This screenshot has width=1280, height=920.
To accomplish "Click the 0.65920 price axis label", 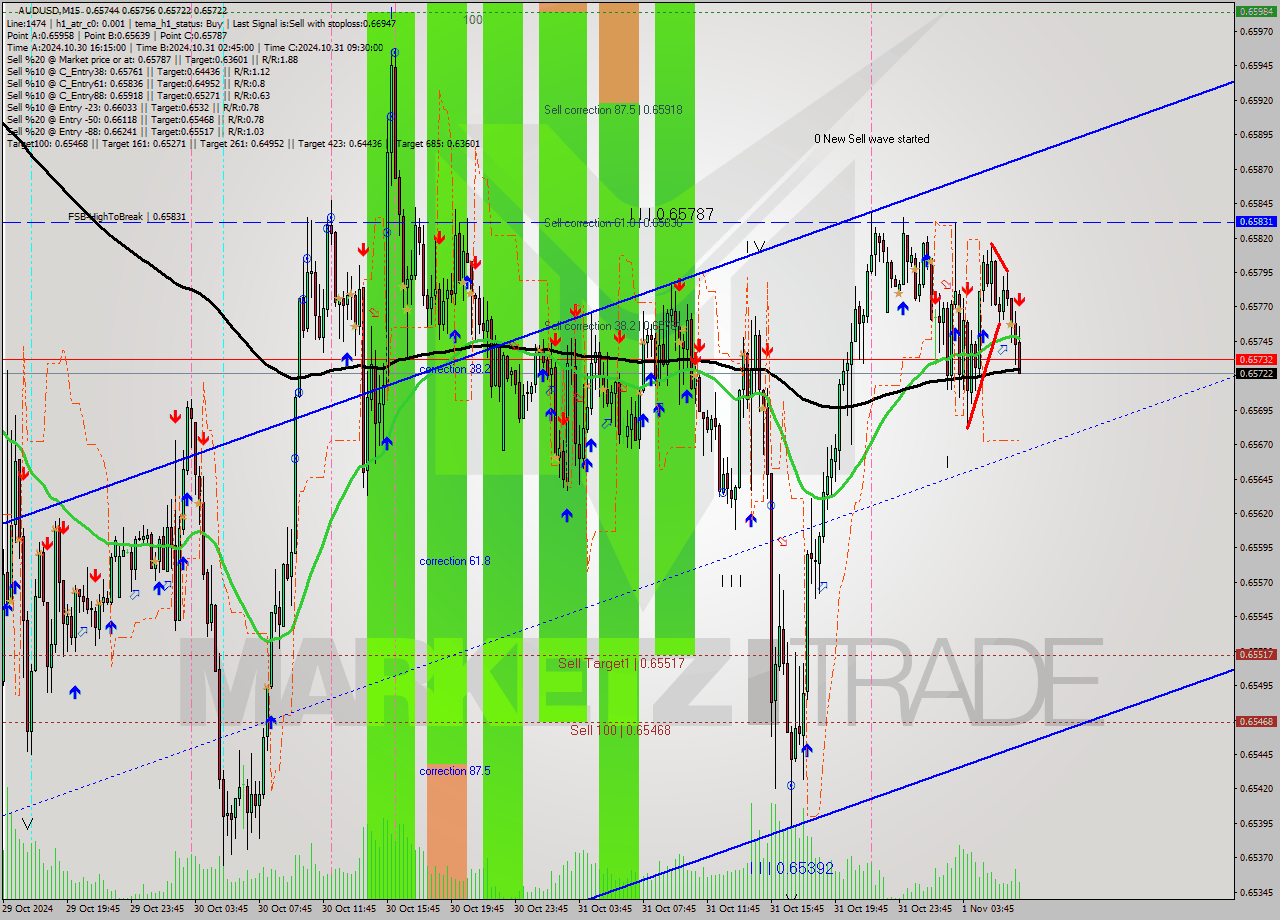I will click(x=1255, y=100).
